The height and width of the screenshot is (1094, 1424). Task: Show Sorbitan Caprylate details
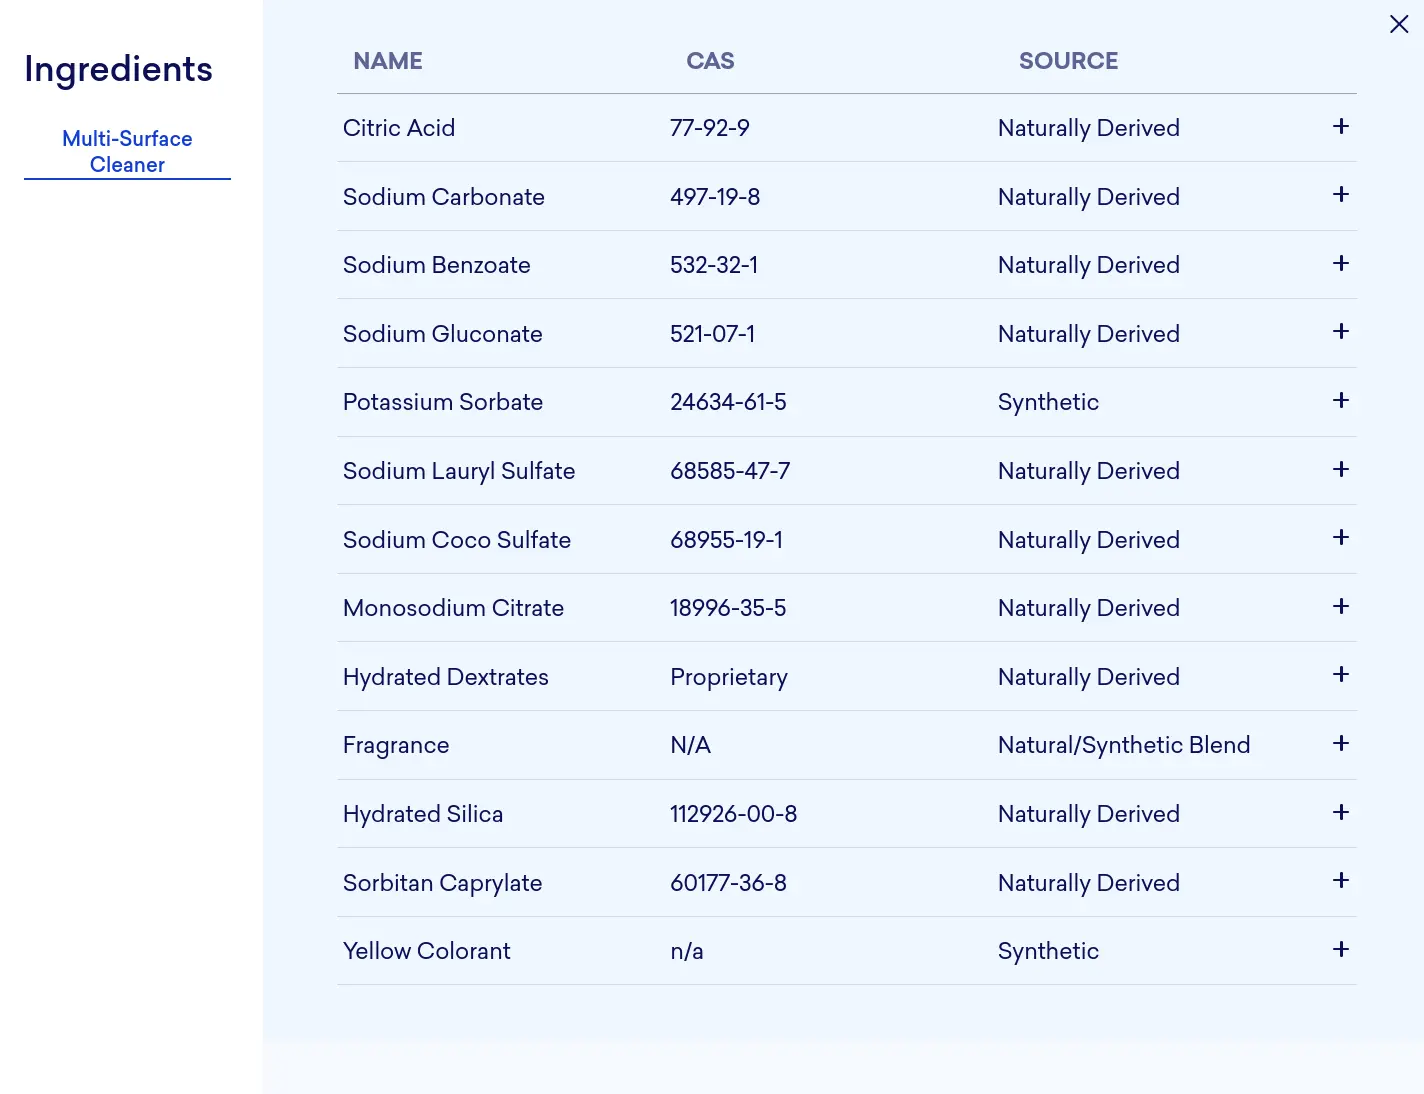tap(1341, 881)
